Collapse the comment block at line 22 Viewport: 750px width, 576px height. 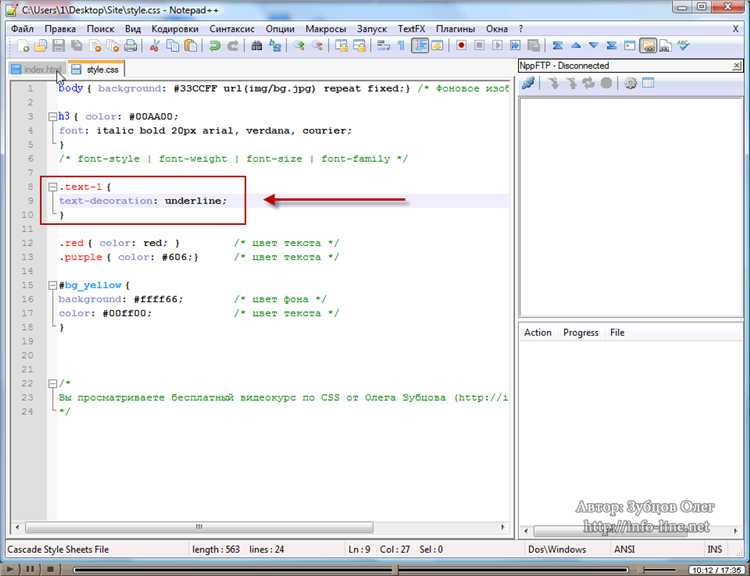point(53,384)
